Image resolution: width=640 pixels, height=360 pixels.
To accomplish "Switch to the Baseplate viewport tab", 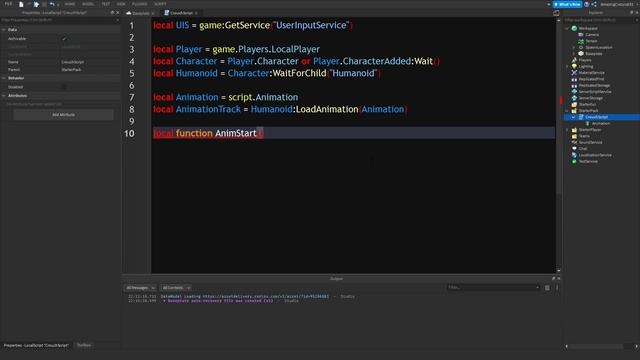I will point(140,13).
